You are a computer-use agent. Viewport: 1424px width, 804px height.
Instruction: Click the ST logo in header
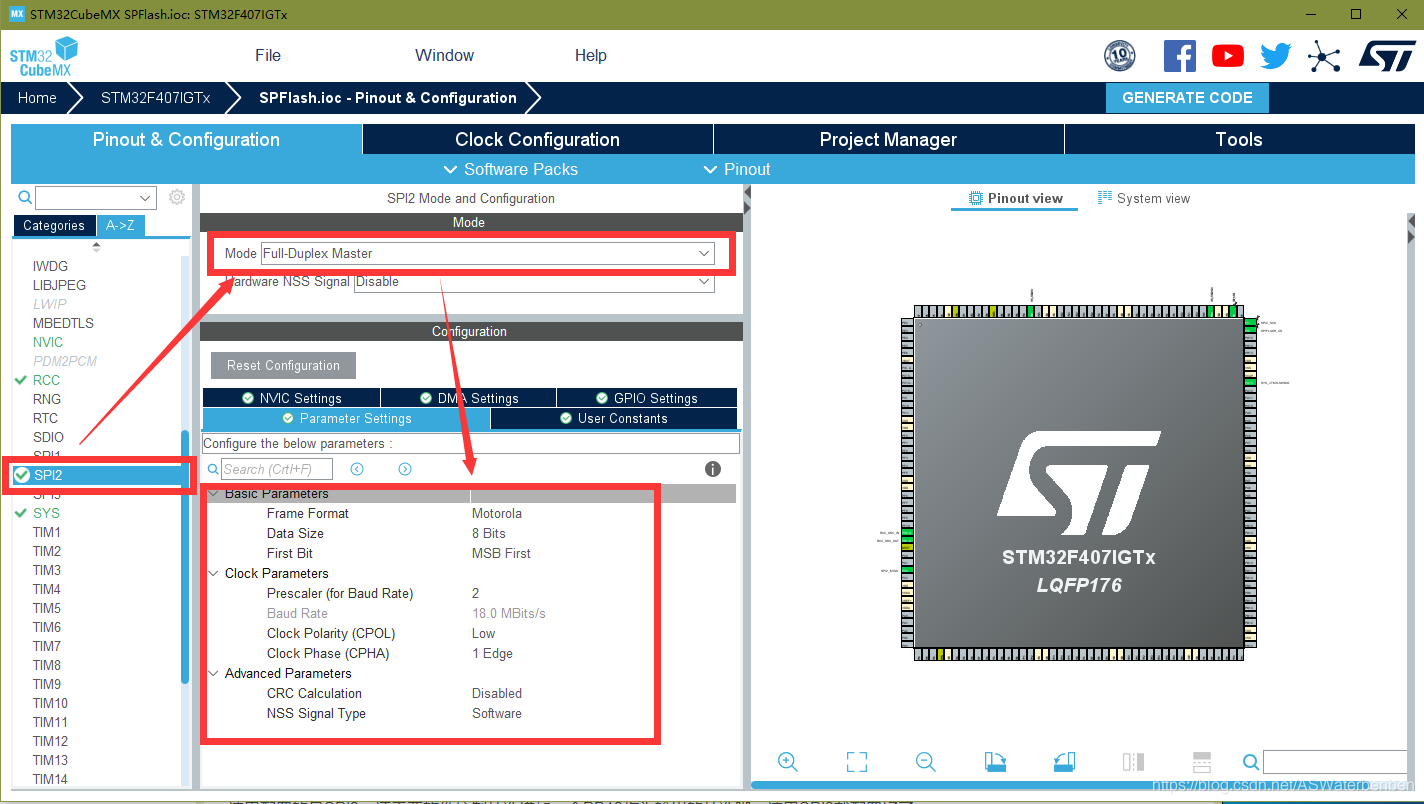click(x=1387, y=56)
